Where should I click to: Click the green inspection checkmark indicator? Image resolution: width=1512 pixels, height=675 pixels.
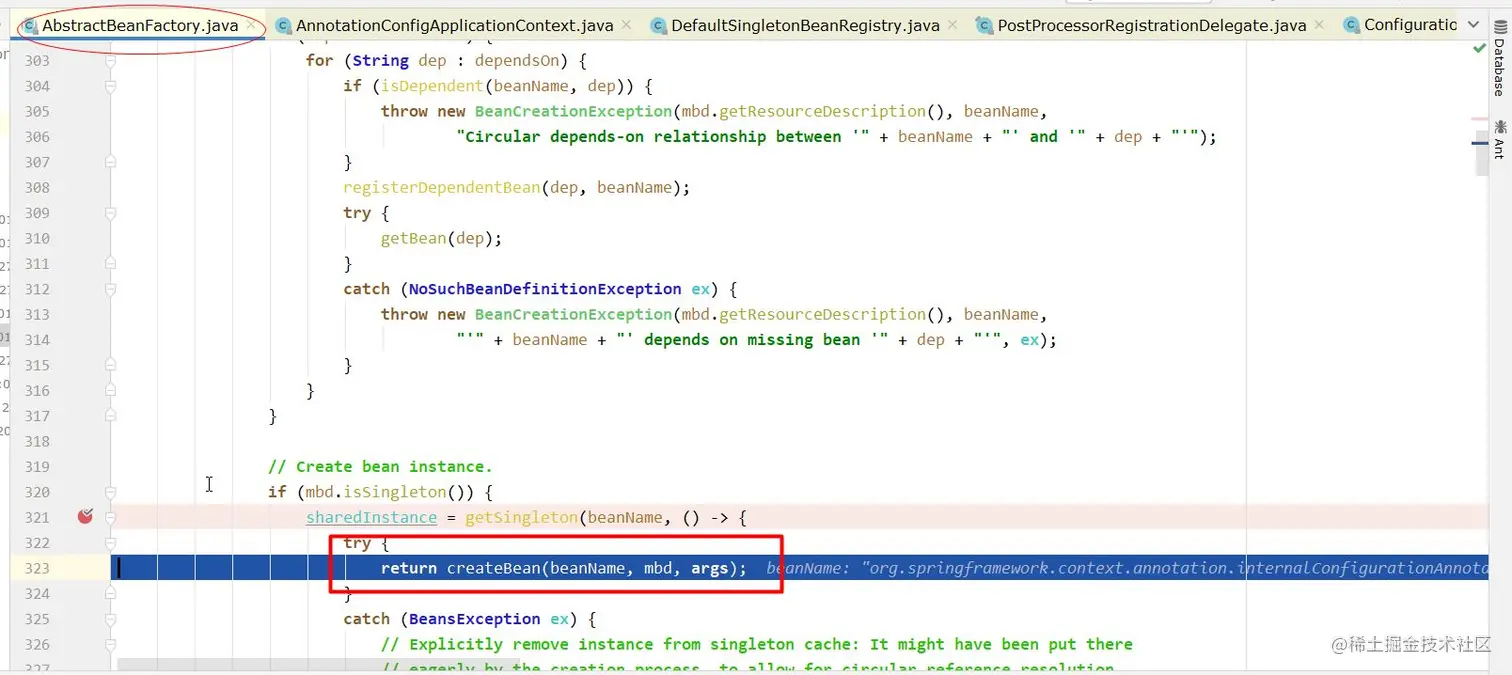[1479, 47]
